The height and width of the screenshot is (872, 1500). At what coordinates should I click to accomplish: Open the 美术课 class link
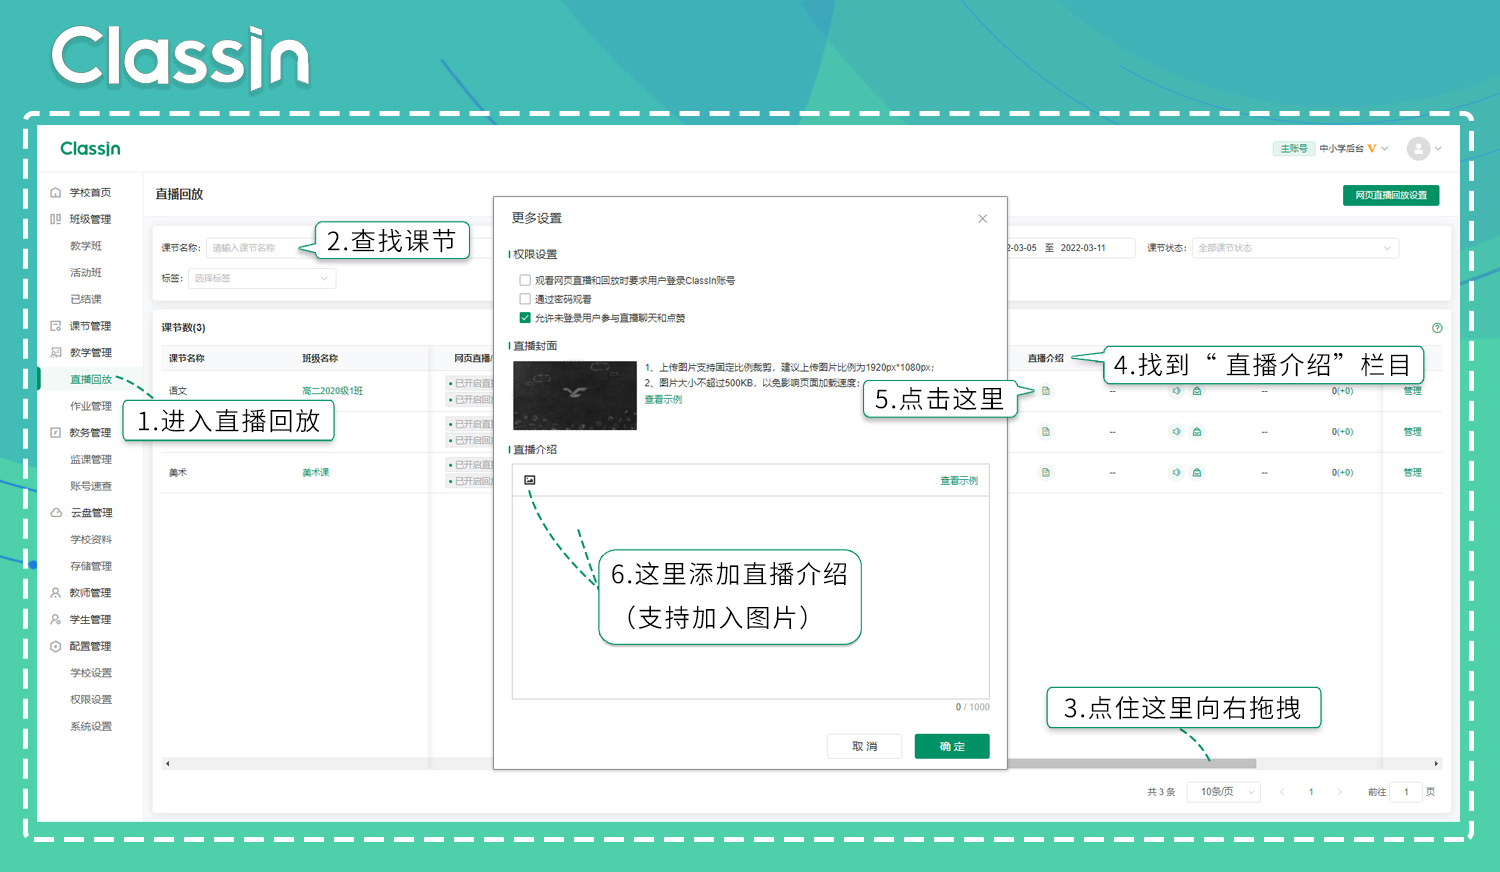click(x=316, y=472)
